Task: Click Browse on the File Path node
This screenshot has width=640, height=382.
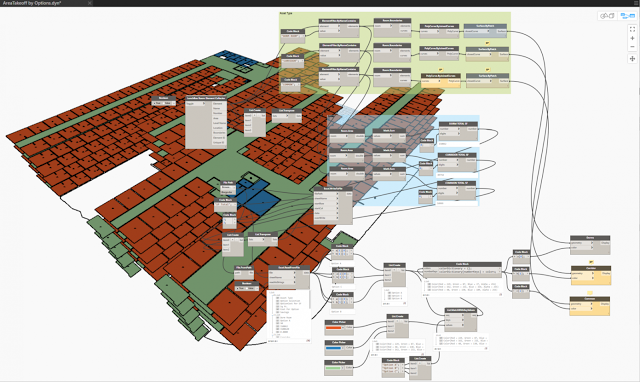Action: pos(226,188)
